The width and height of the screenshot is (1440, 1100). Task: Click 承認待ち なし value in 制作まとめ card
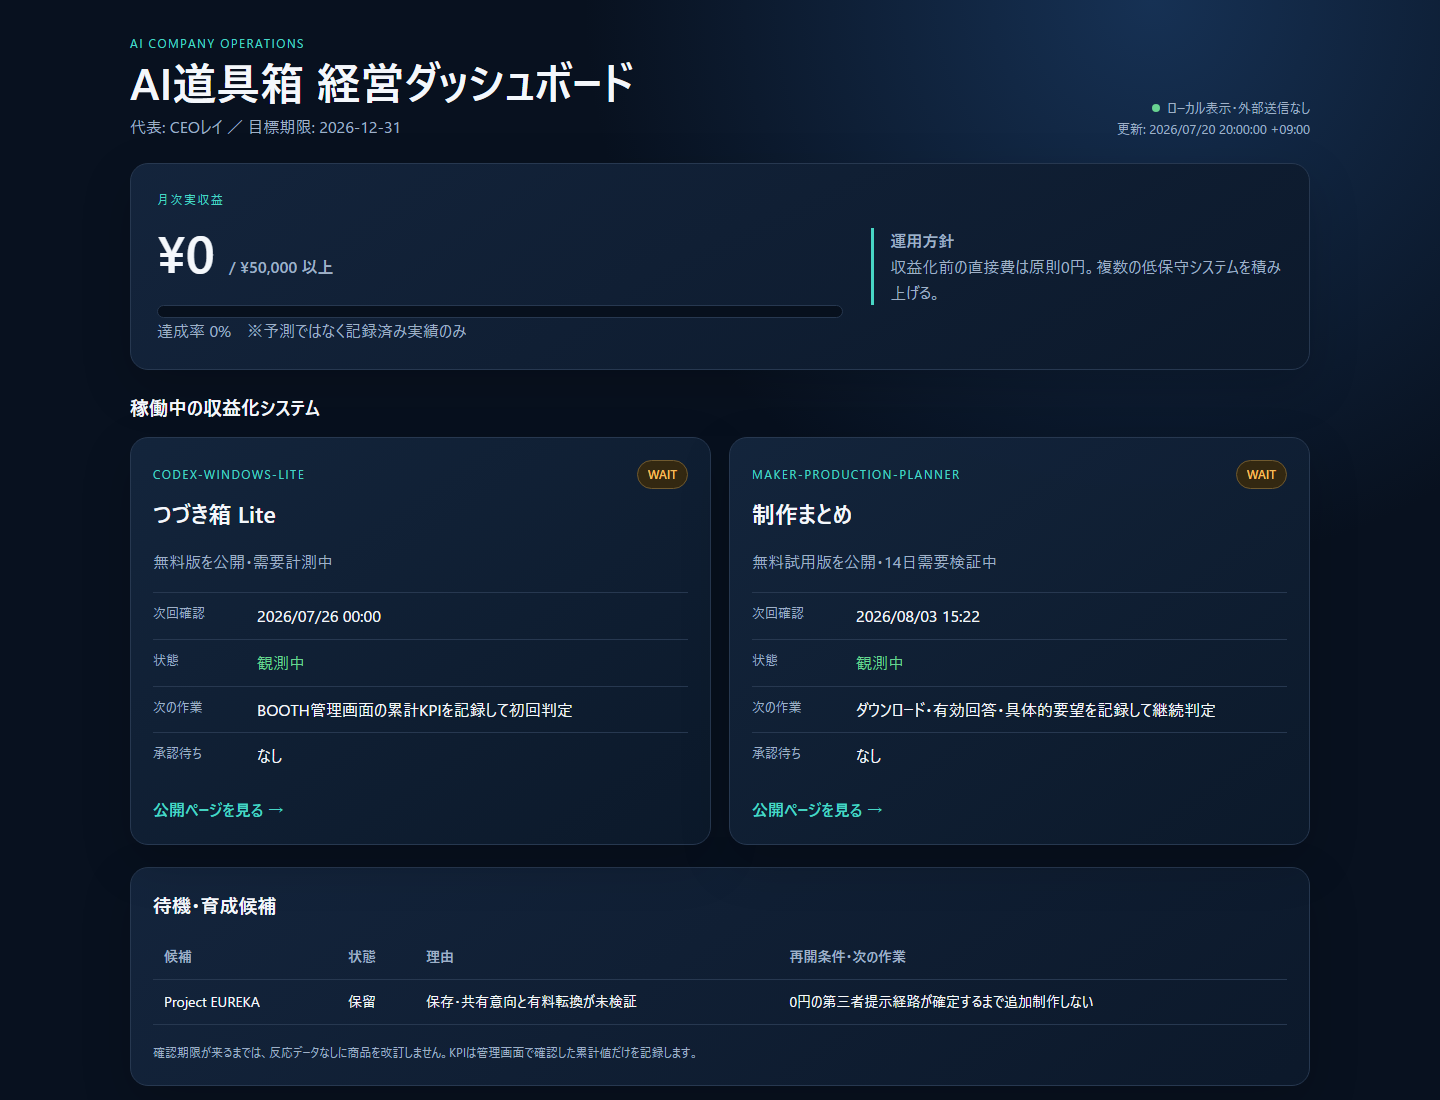(869, 756)
